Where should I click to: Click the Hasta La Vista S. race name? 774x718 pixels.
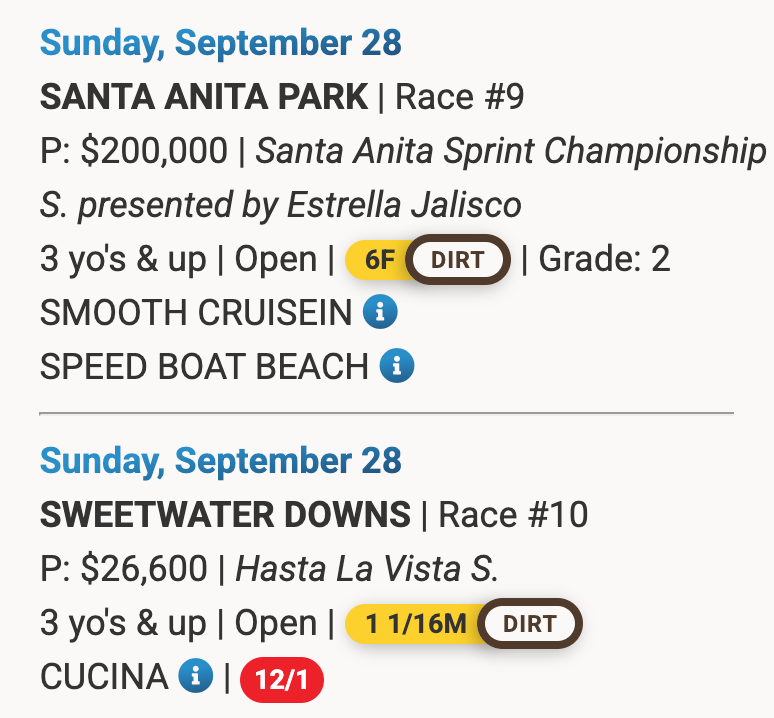pyautogui.click(x=366, y=569)
